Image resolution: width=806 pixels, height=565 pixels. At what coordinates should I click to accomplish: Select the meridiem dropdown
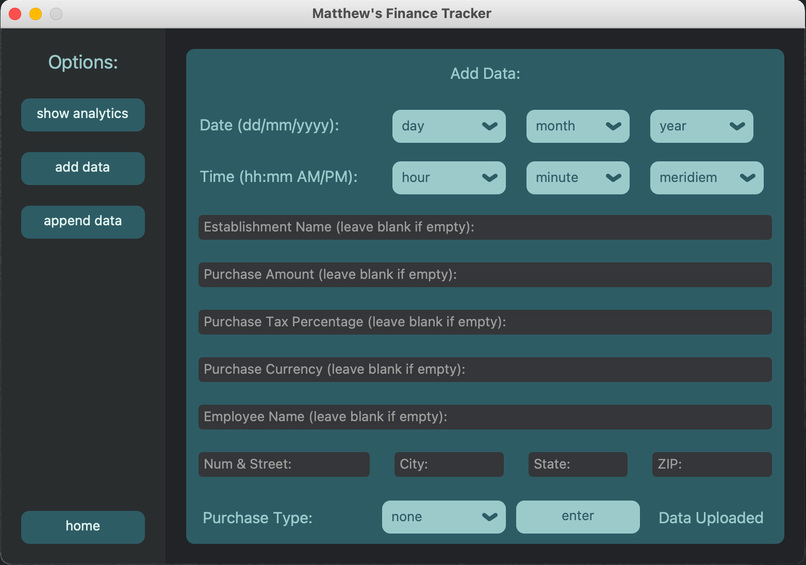[707, 177]
